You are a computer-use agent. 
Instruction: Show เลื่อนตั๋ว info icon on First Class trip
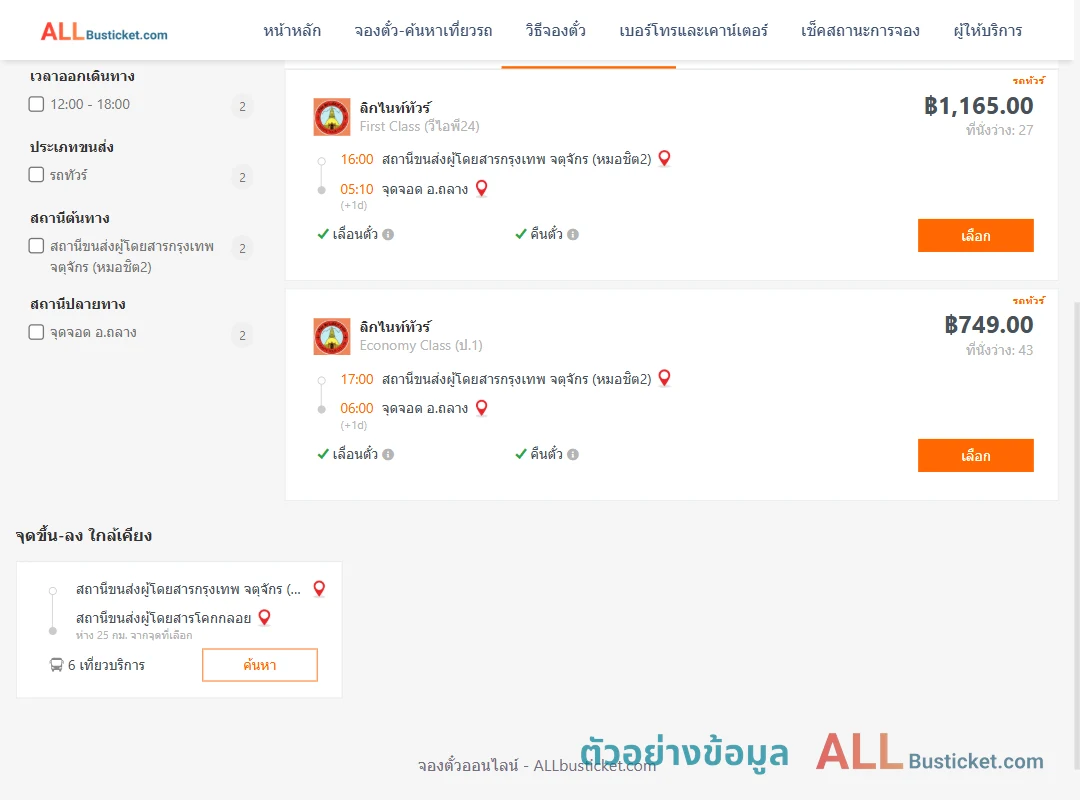(x=388, y=234)
